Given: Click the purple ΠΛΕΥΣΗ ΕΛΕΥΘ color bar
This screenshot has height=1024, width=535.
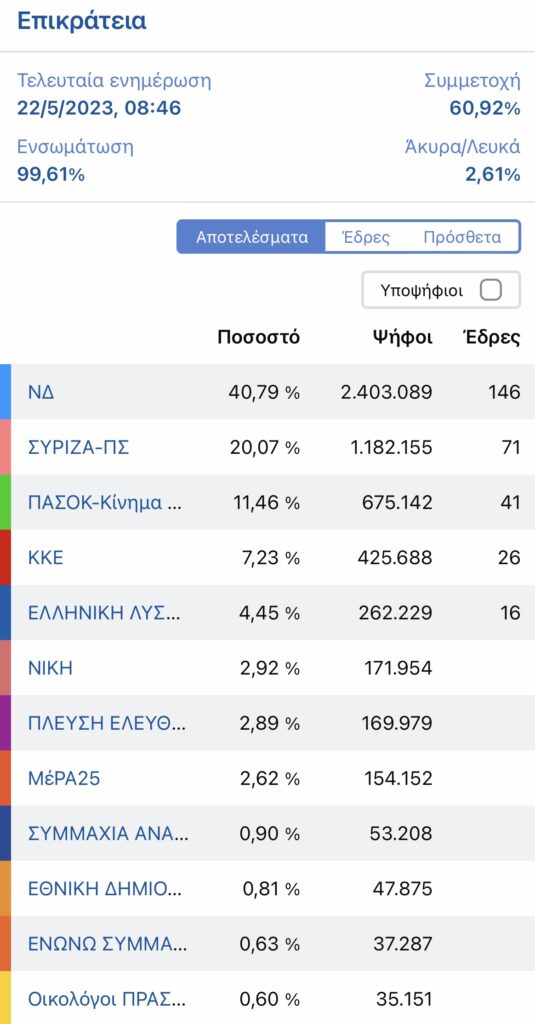Looking at the screenshot, I should coord(5,723).
